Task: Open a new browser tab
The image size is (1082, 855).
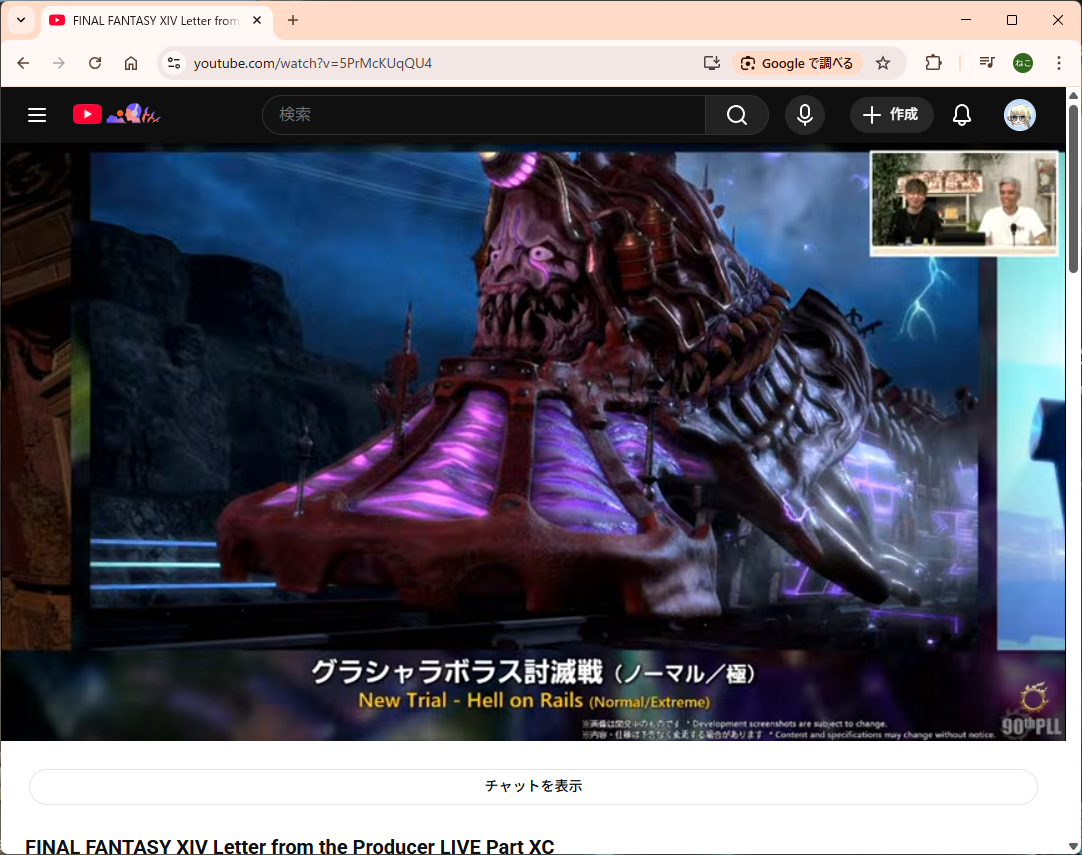Action: coord(293,20)
